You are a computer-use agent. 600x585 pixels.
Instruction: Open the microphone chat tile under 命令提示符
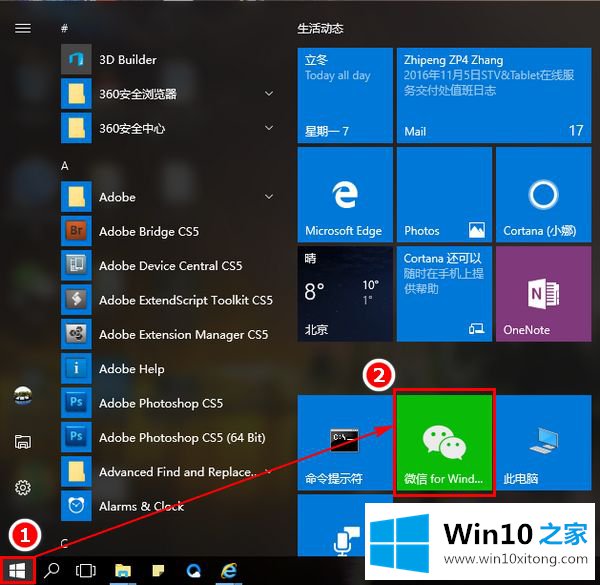(x=345, y=525)
